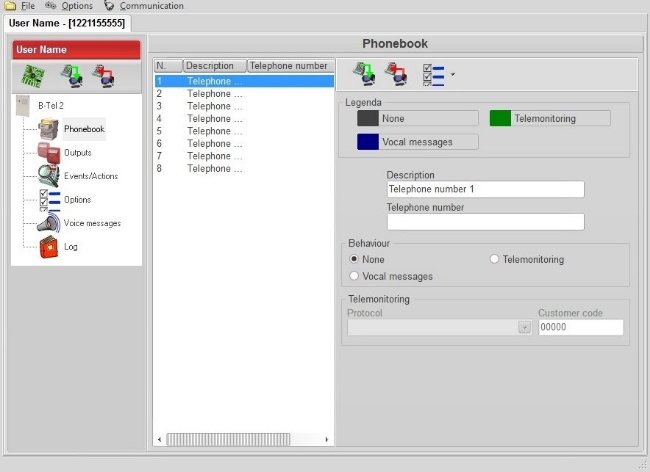The width and height of the screenshot is (650, 472).
Task: Click the checklist icon in Phonebook toolbar
Action: point(434,75)
